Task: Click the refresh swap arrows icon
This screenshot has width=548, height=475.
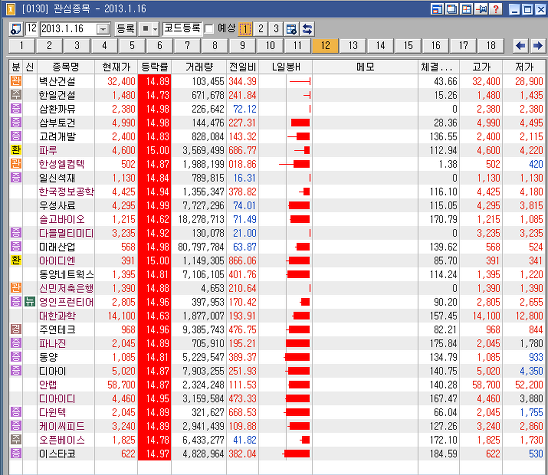Action: click(x=307, y=29)
